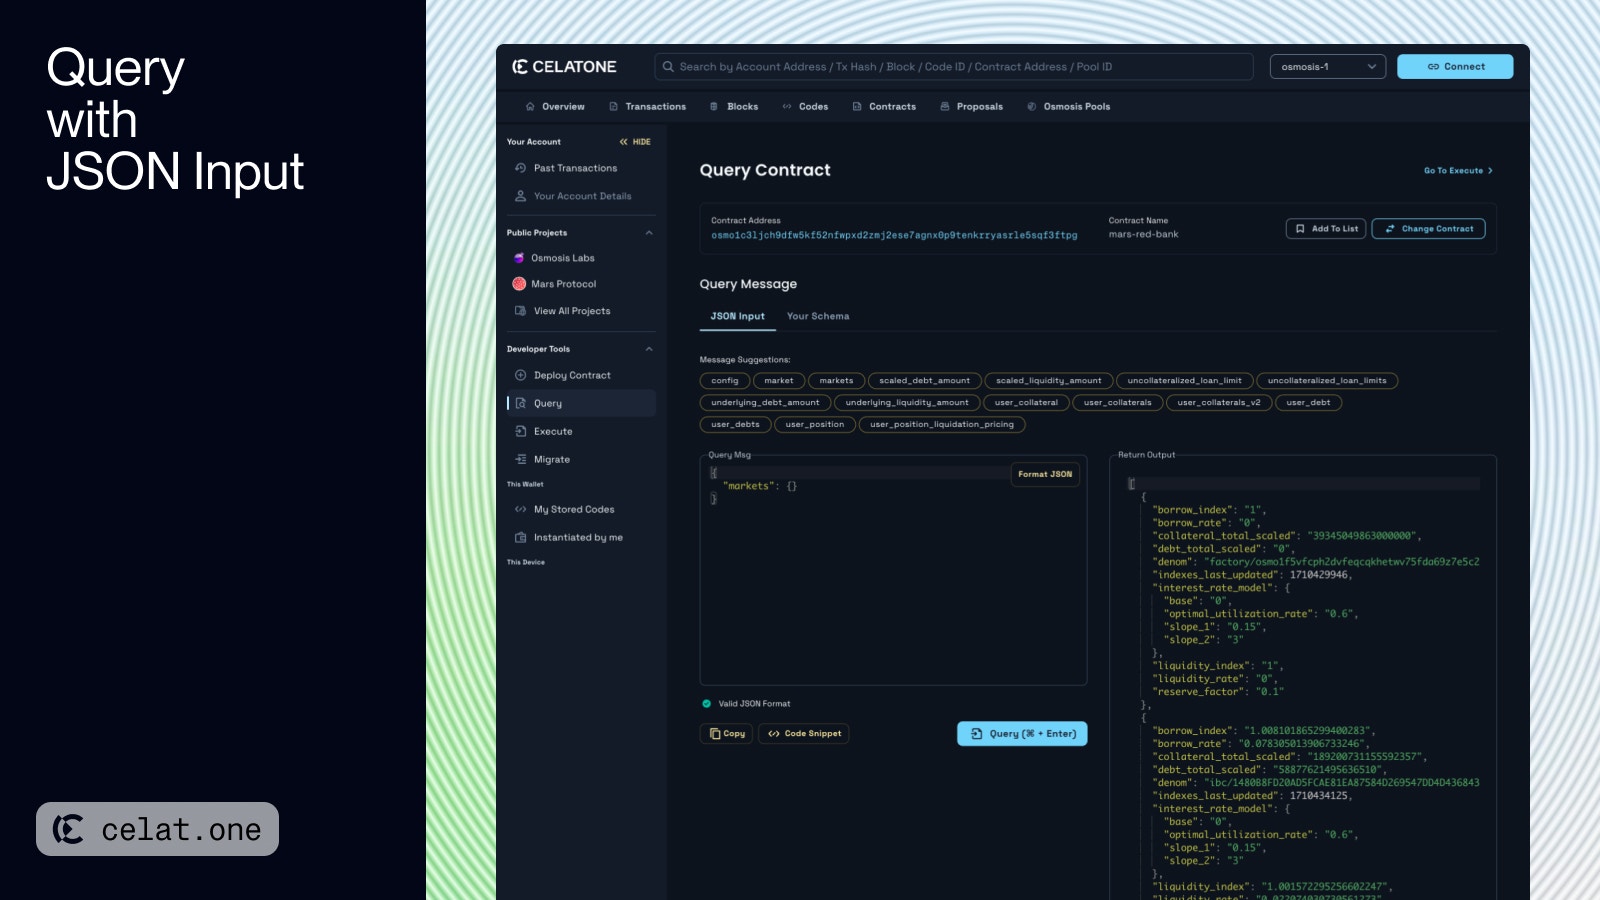Click the Return Output panel
This screenshot has width=1600, height=900.
coord(1303,680)
